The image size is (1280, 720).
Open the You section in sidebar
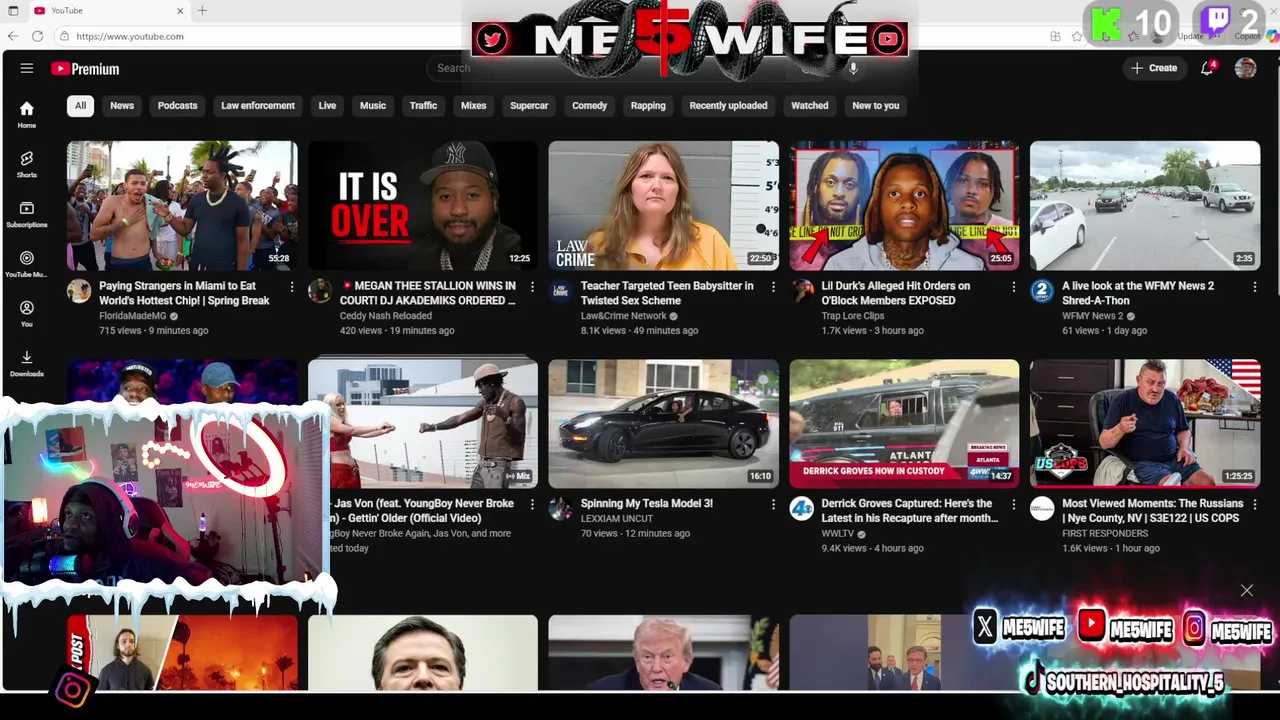pyautogui.click(x=27, y=313)
